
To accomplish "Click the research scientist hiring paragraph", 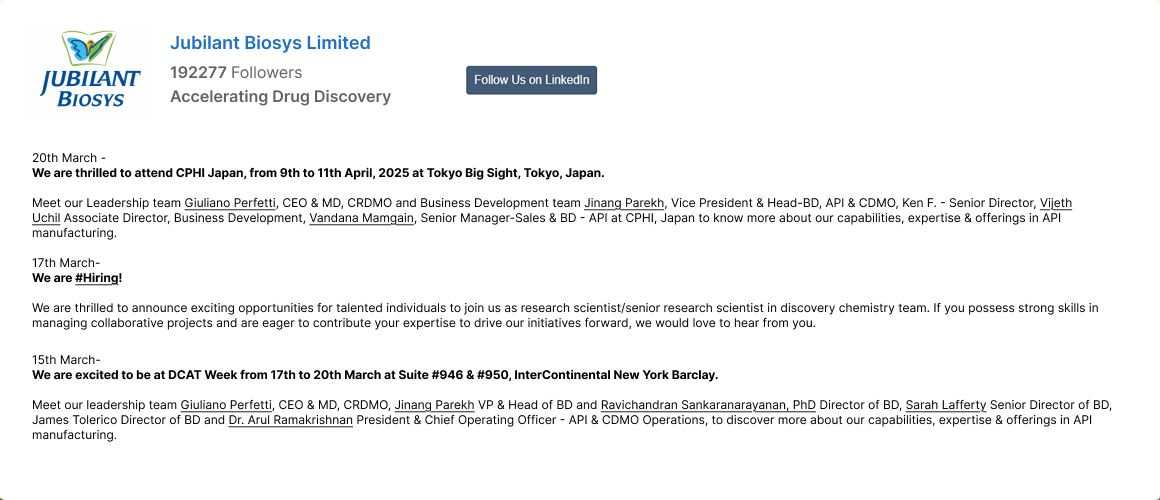I will click(x=565, y=315).
